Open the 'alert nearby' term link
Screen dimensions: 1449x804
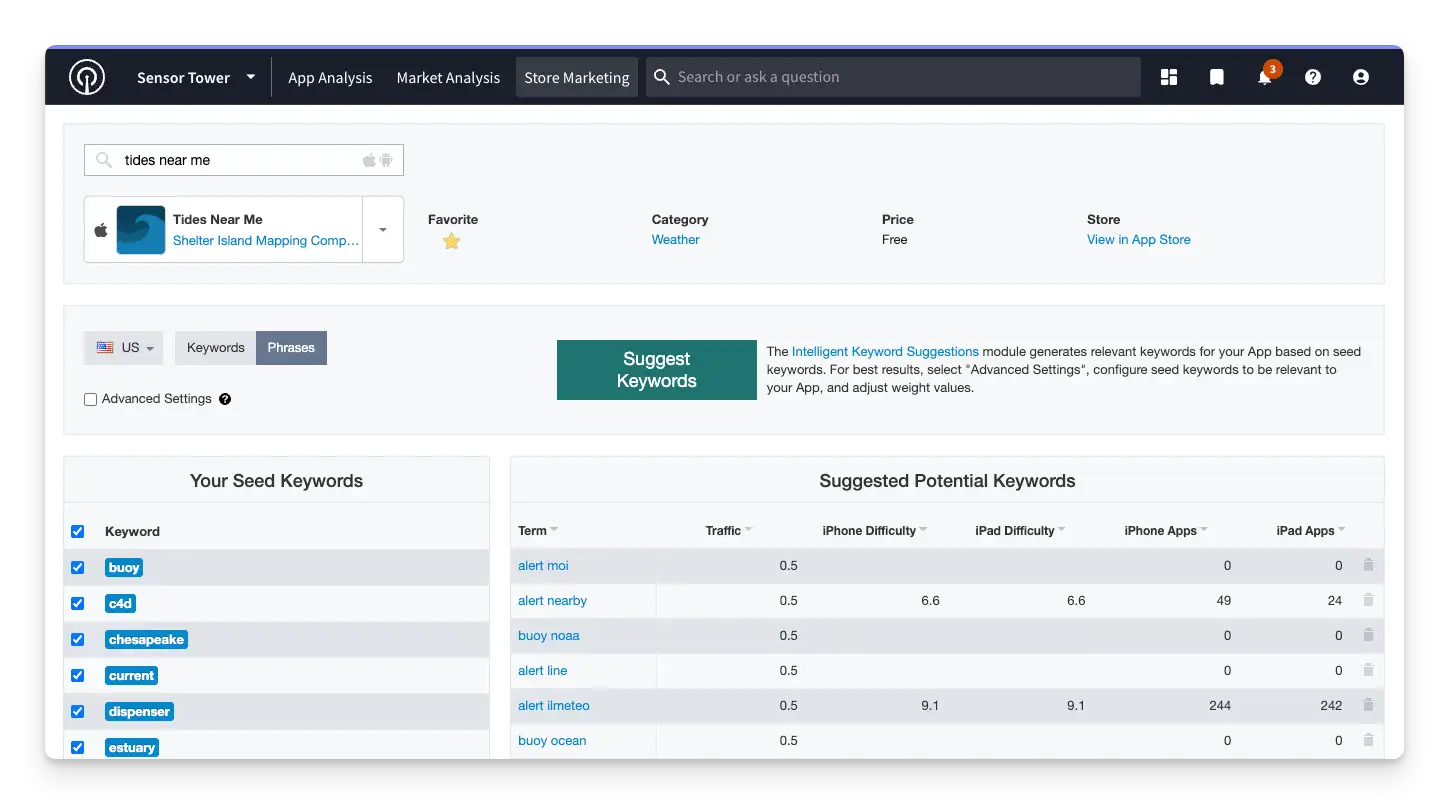tap(552, 601)
